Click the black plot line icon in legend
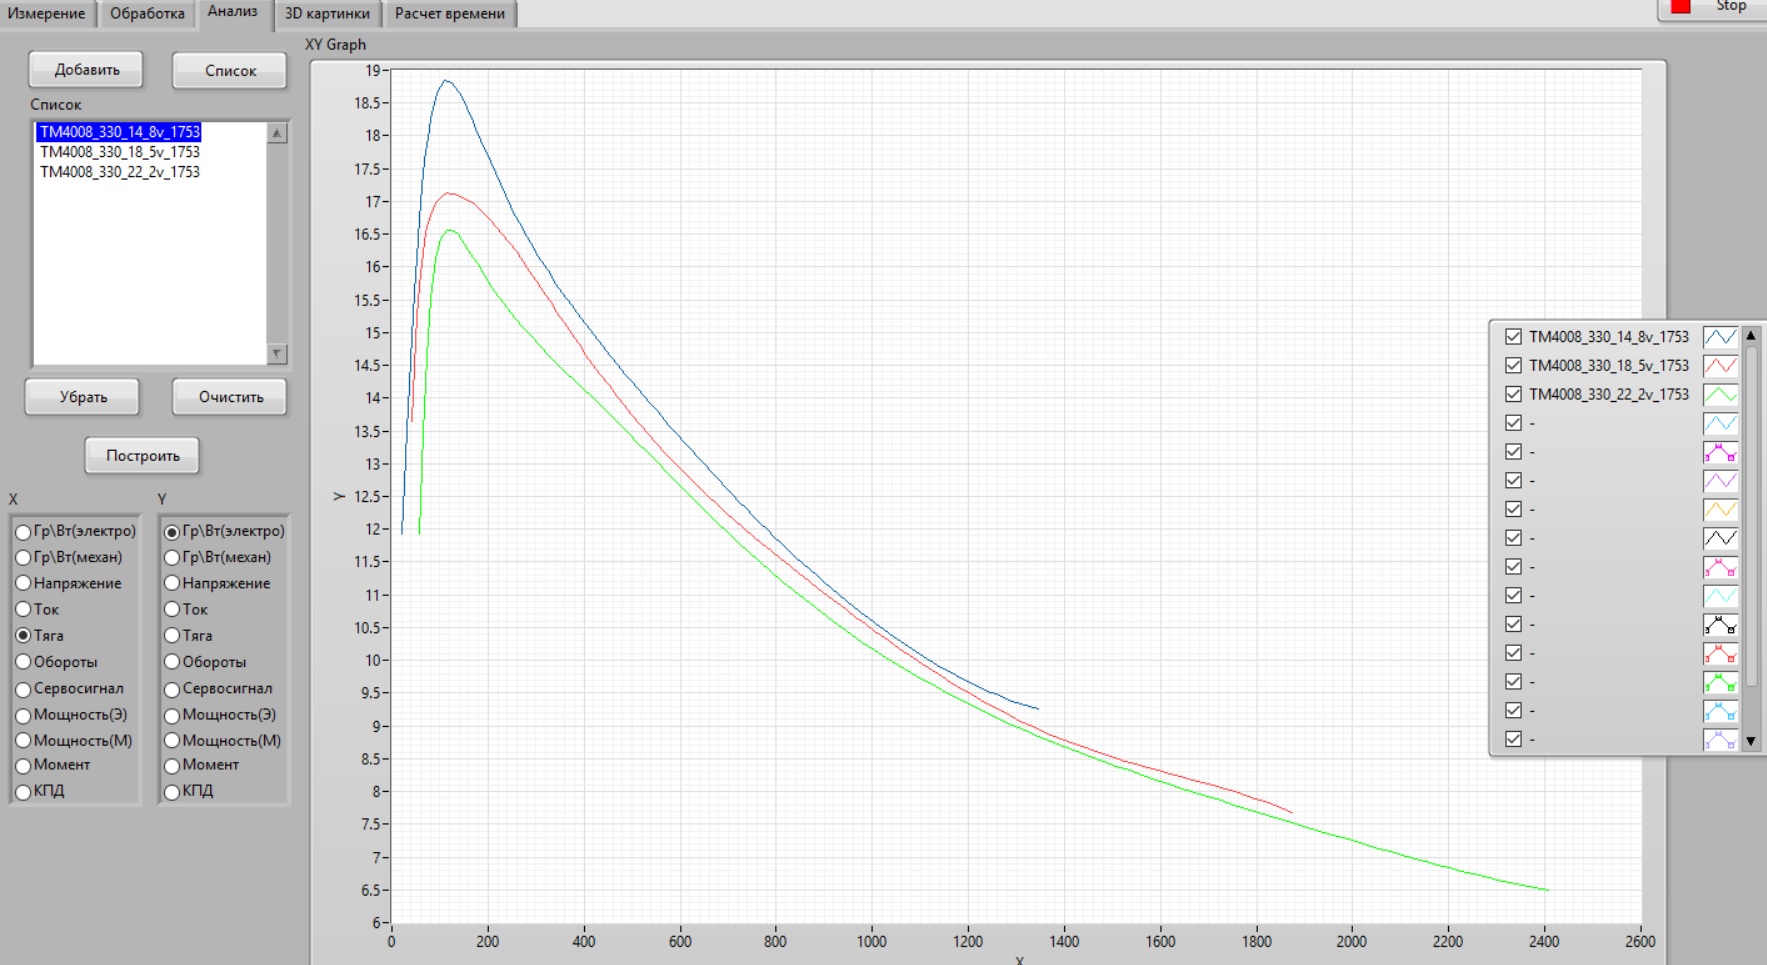 point(1719,539)
